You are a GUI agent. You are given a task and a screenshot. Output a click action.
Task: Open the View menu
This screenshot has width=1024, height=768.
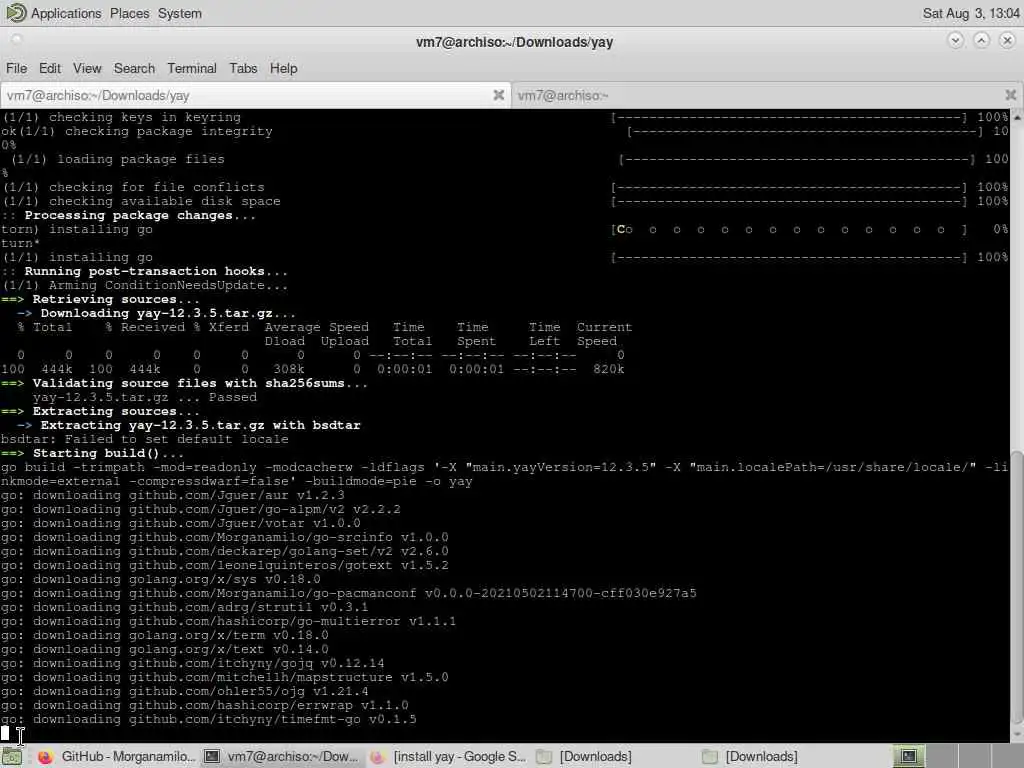point(87,68)
